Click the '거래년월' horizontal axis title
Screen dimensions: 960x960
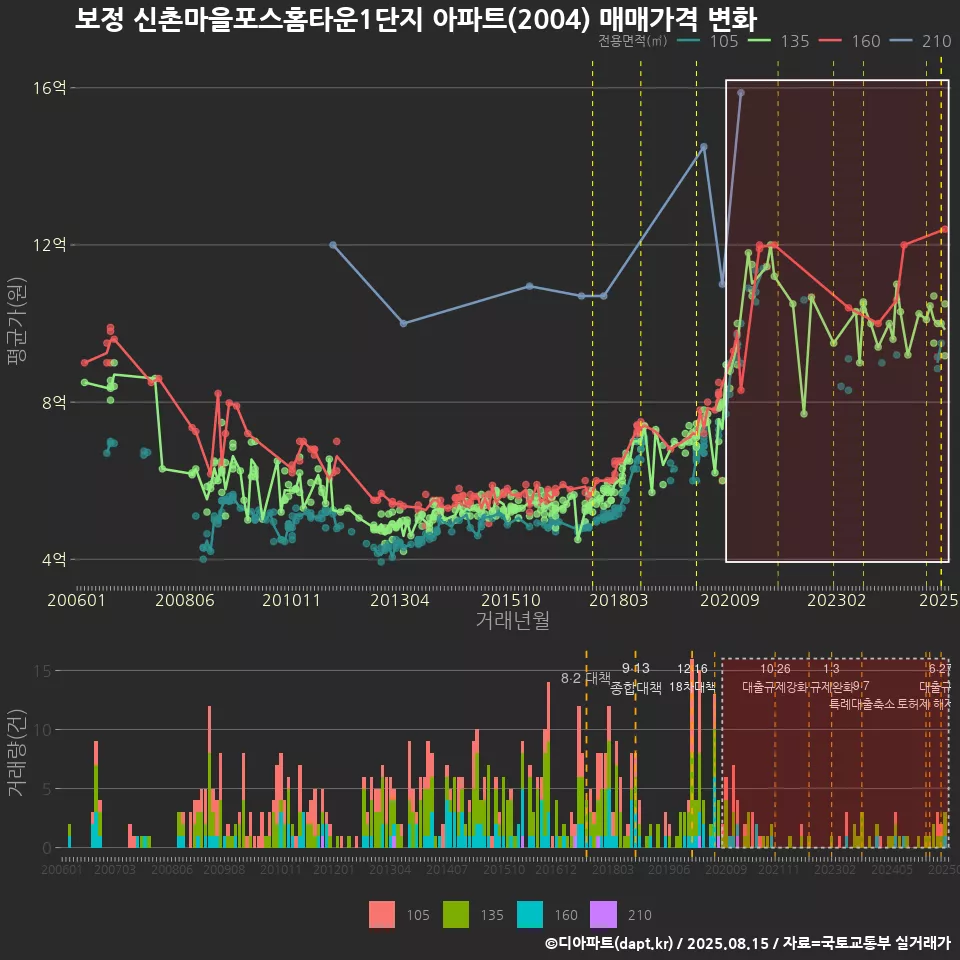(x=512, y=620)
